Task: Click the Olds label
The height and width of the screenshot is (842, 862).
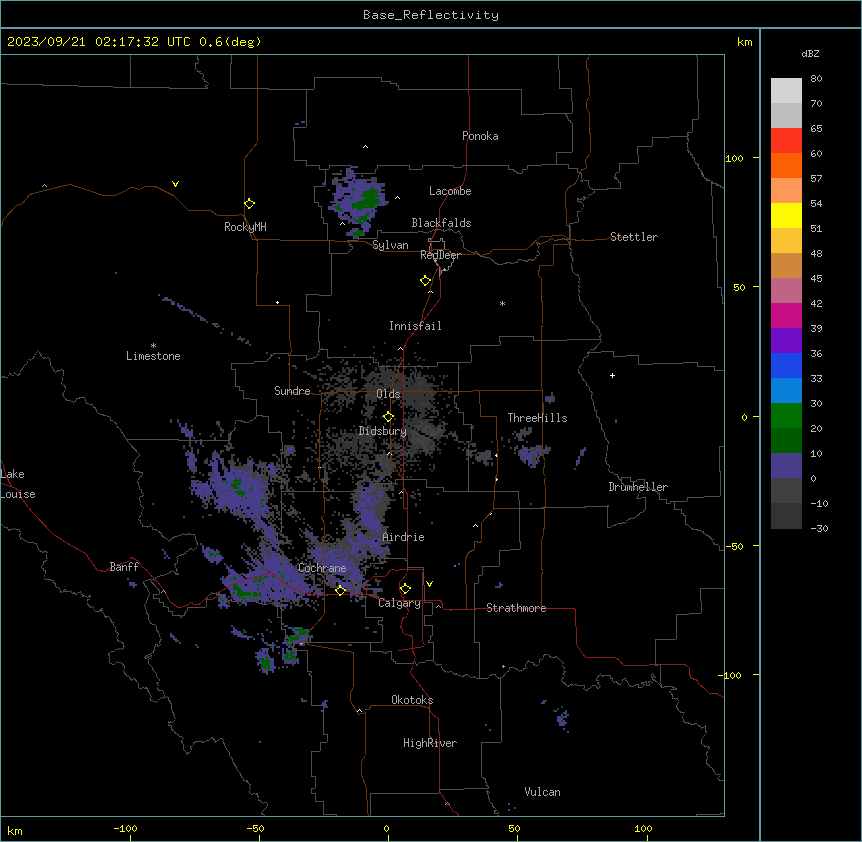Action: (x=388, y=394)
